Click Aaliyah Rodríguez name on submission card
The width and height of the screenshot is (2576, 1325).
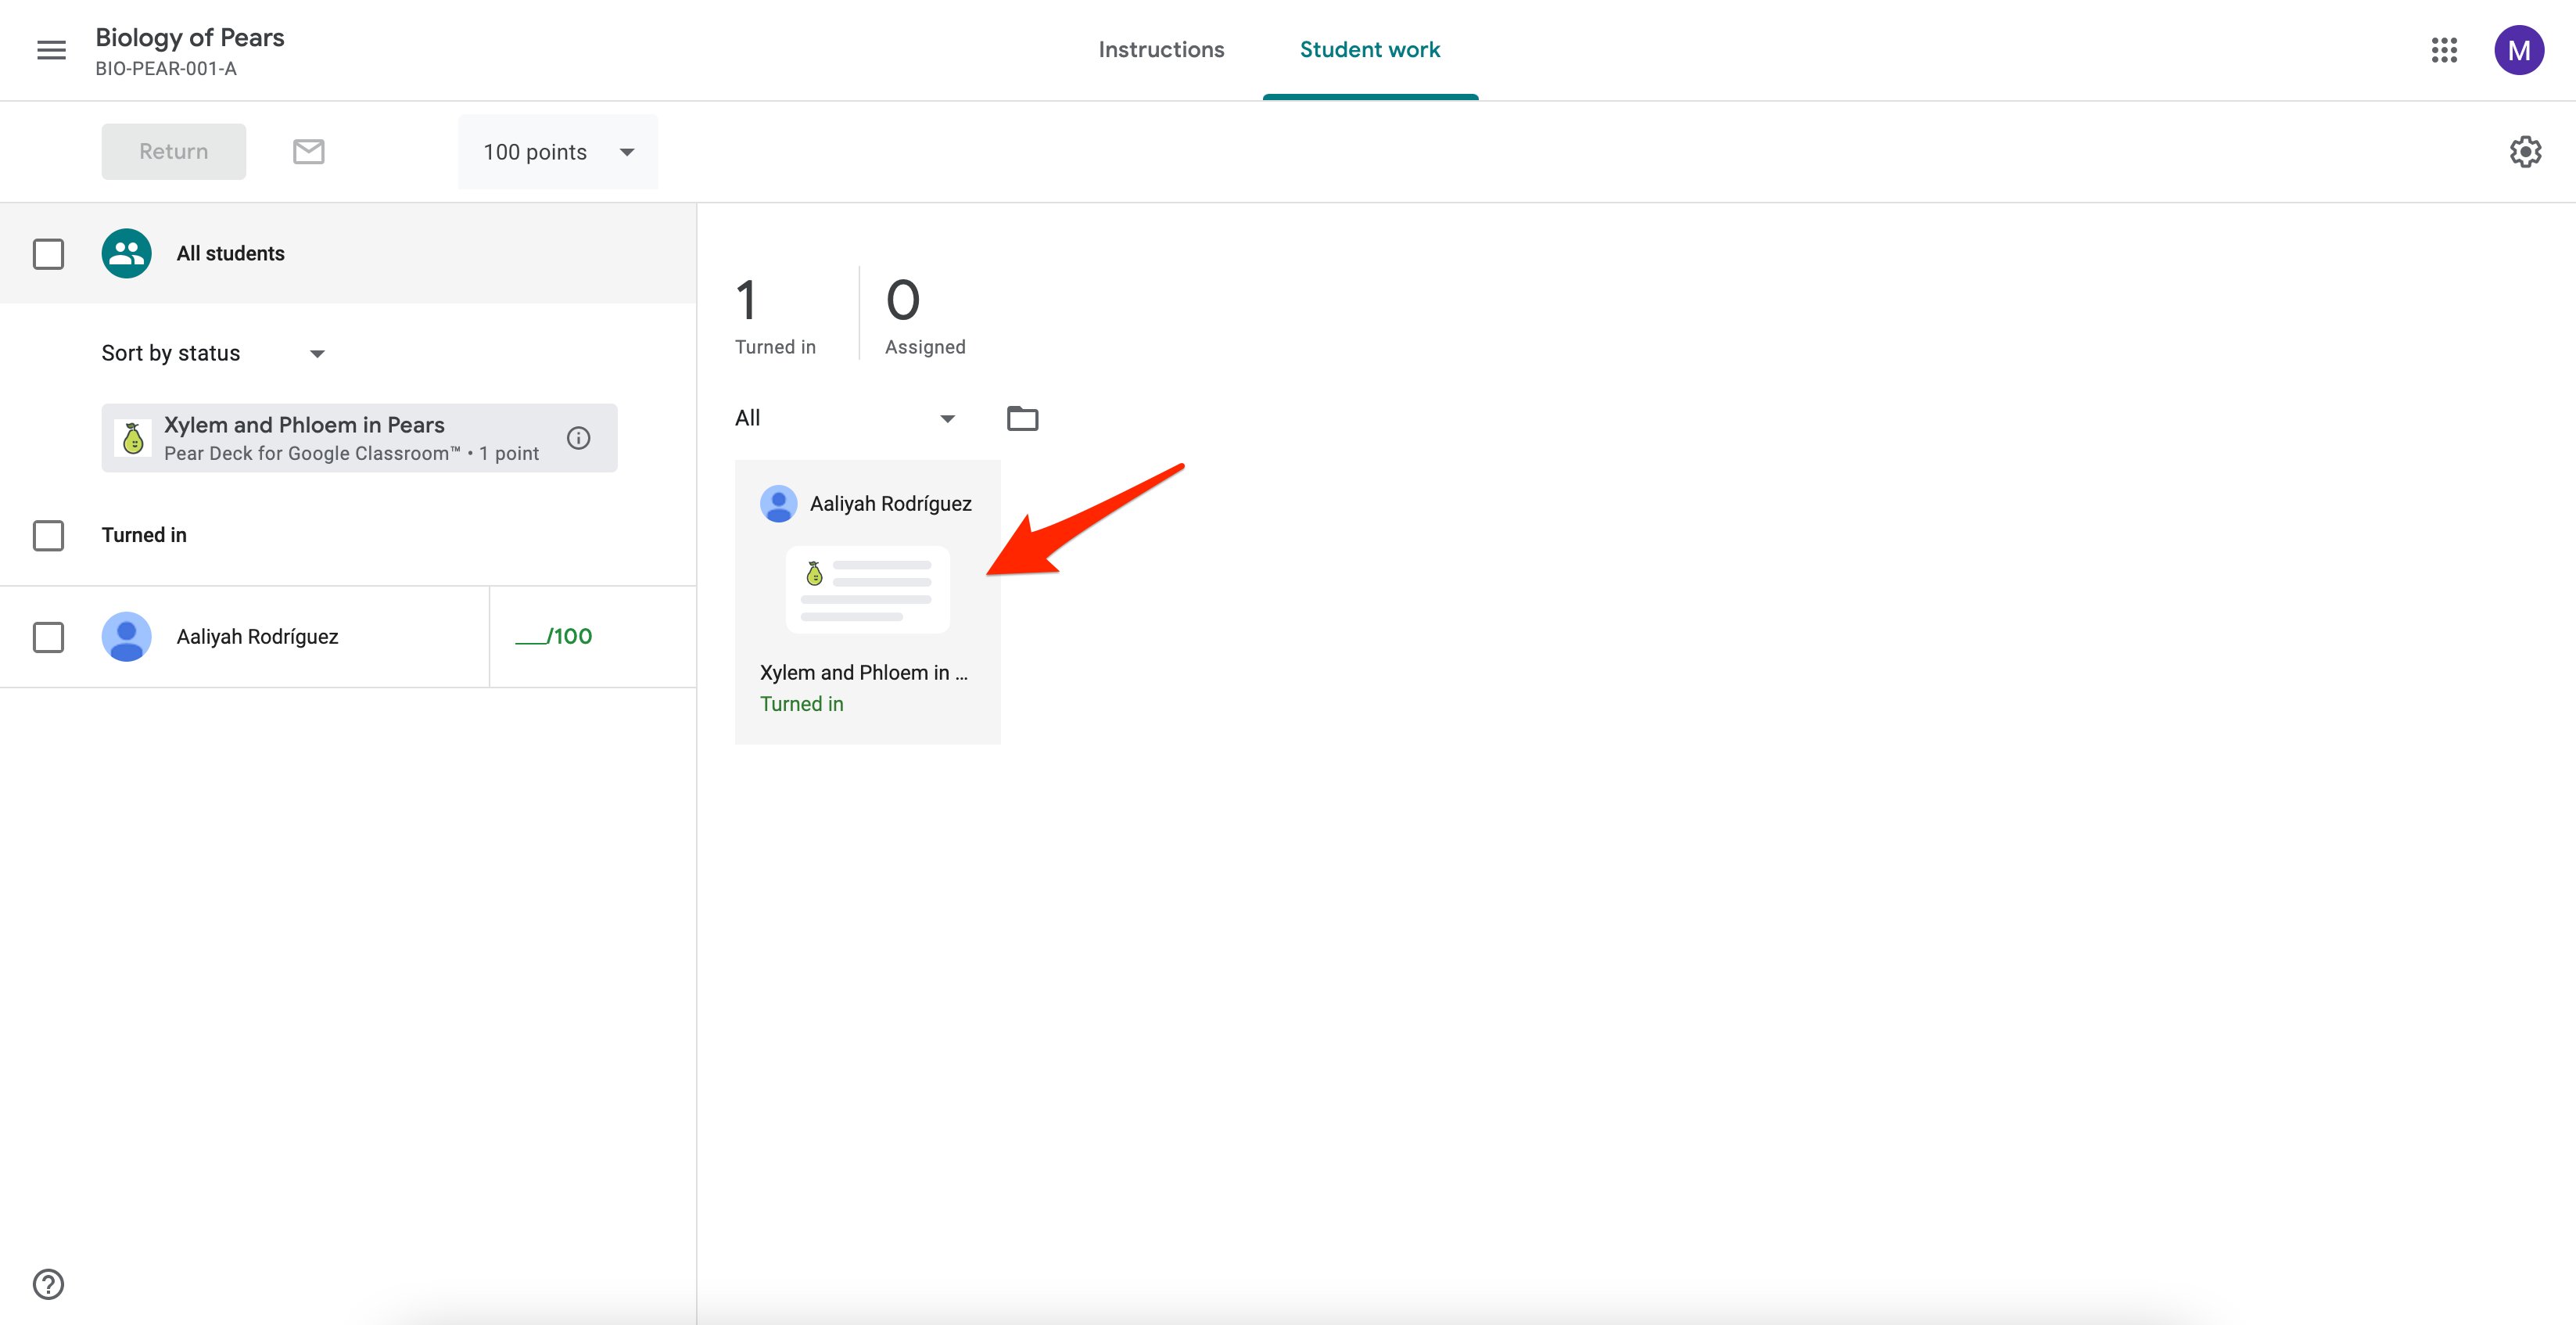tap(890, 504)
